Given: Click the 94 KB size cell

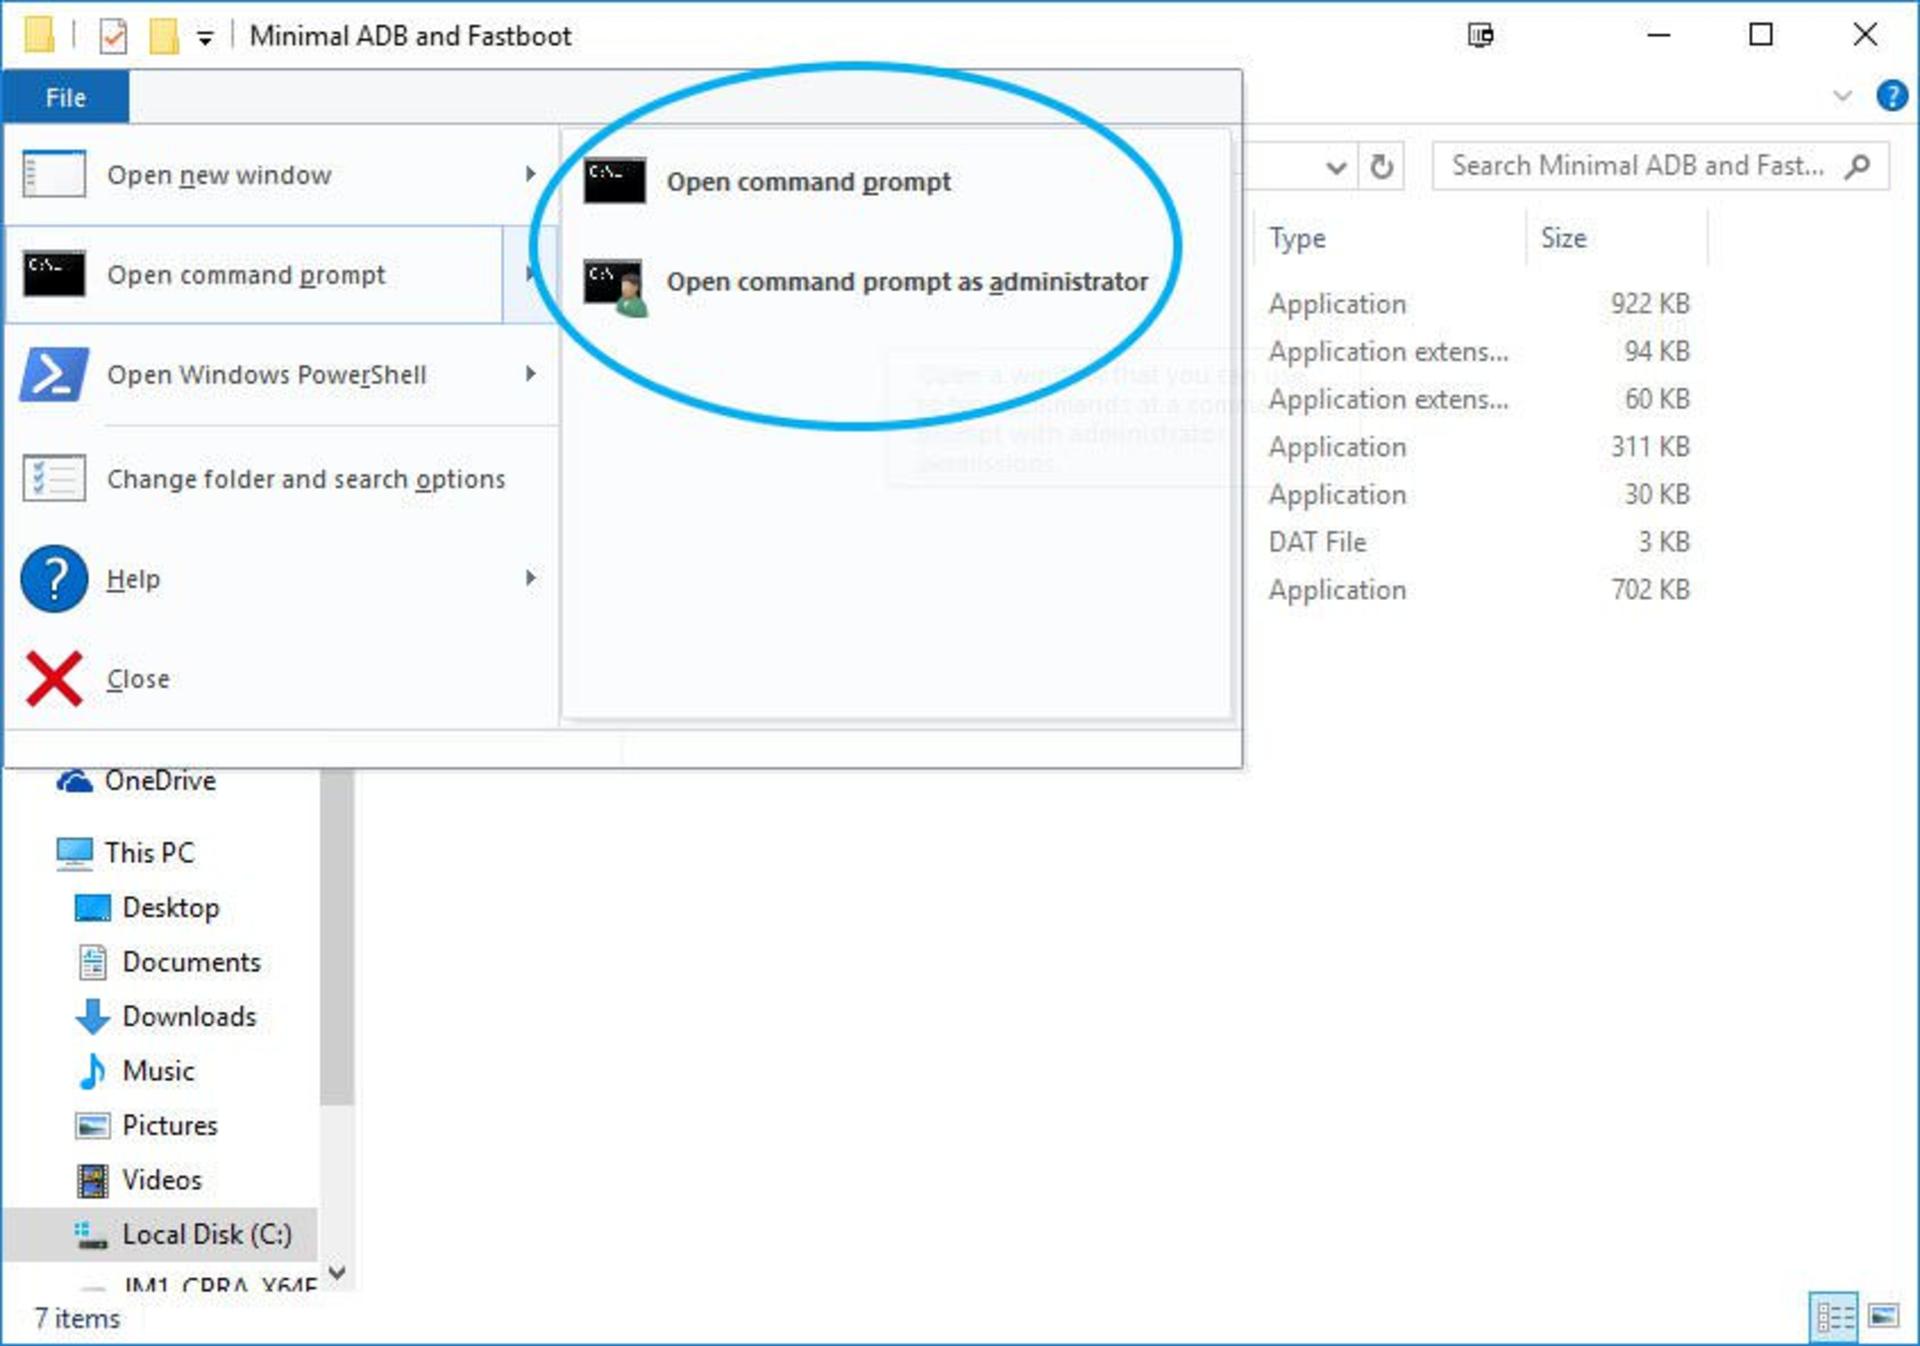Looking at the screenshot, I should click(x=1656, y=352).
